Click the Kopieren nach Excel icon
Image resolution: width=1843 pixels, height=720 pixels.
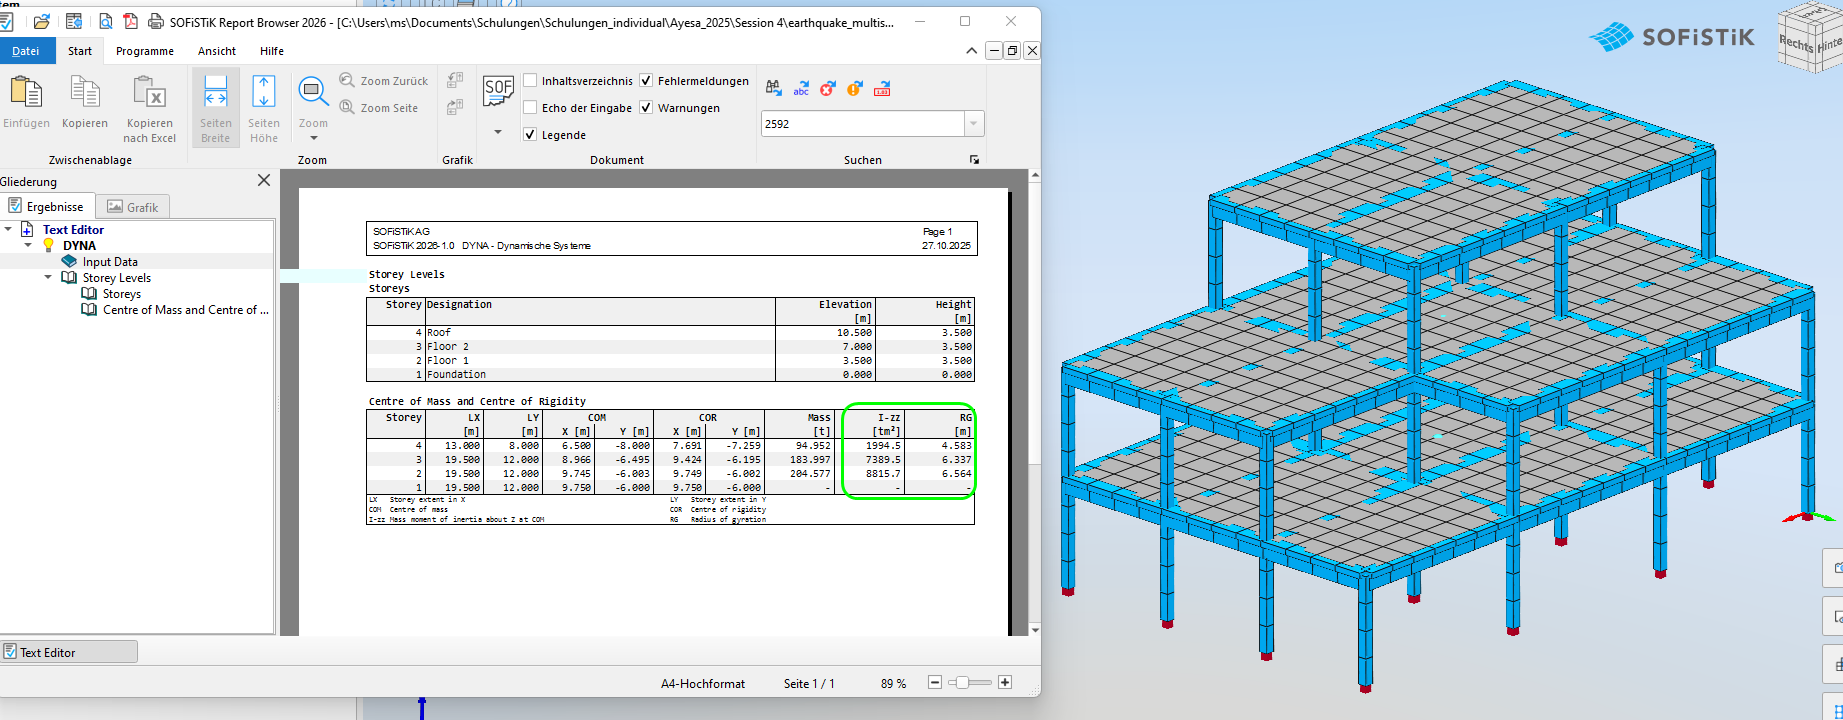click(x=150, y=94)
